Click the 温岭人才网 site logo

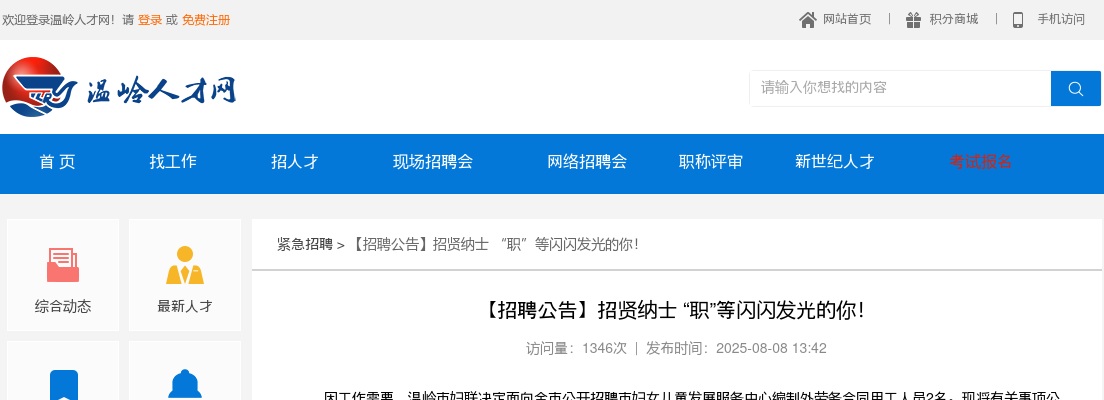(120, 89)
